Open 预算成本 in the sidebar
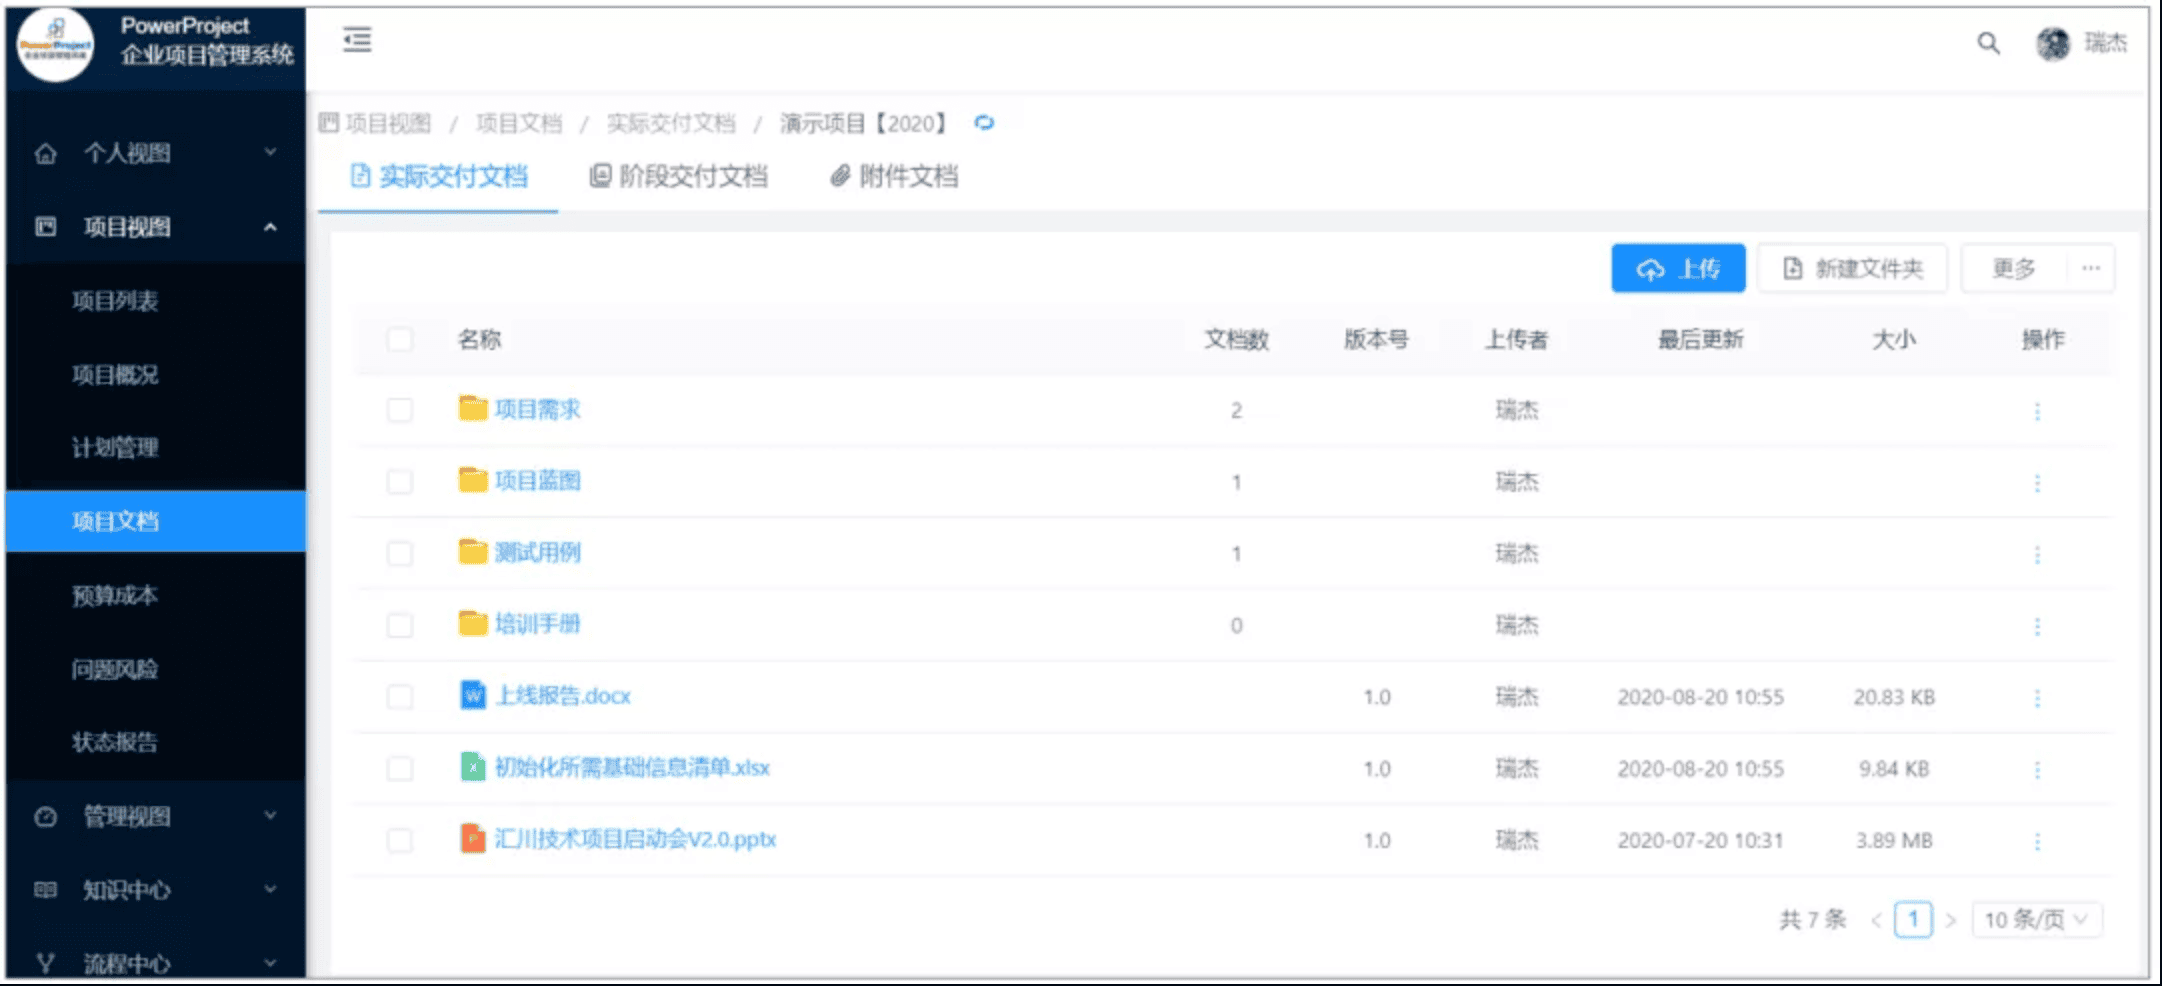2162x986 pixels. pyautogui.click(x=115, y=596)
